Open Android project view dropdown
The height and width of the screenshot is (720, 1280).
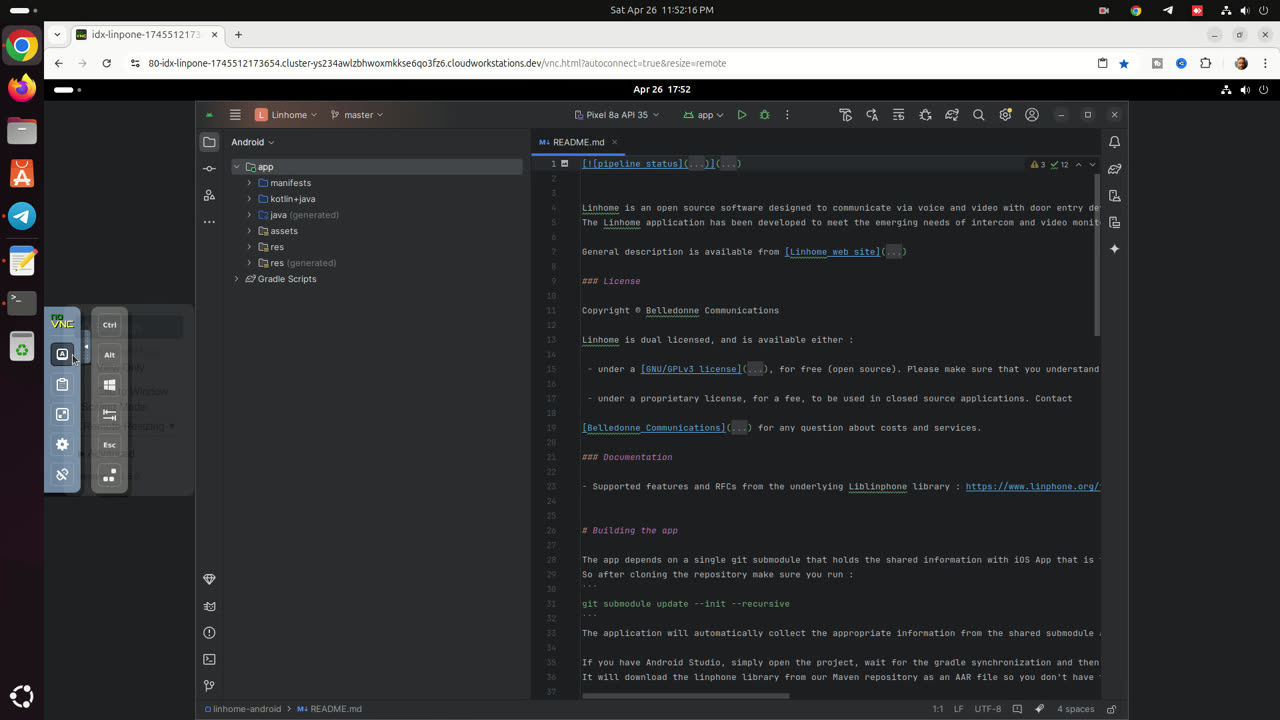(x=253, y=142)
